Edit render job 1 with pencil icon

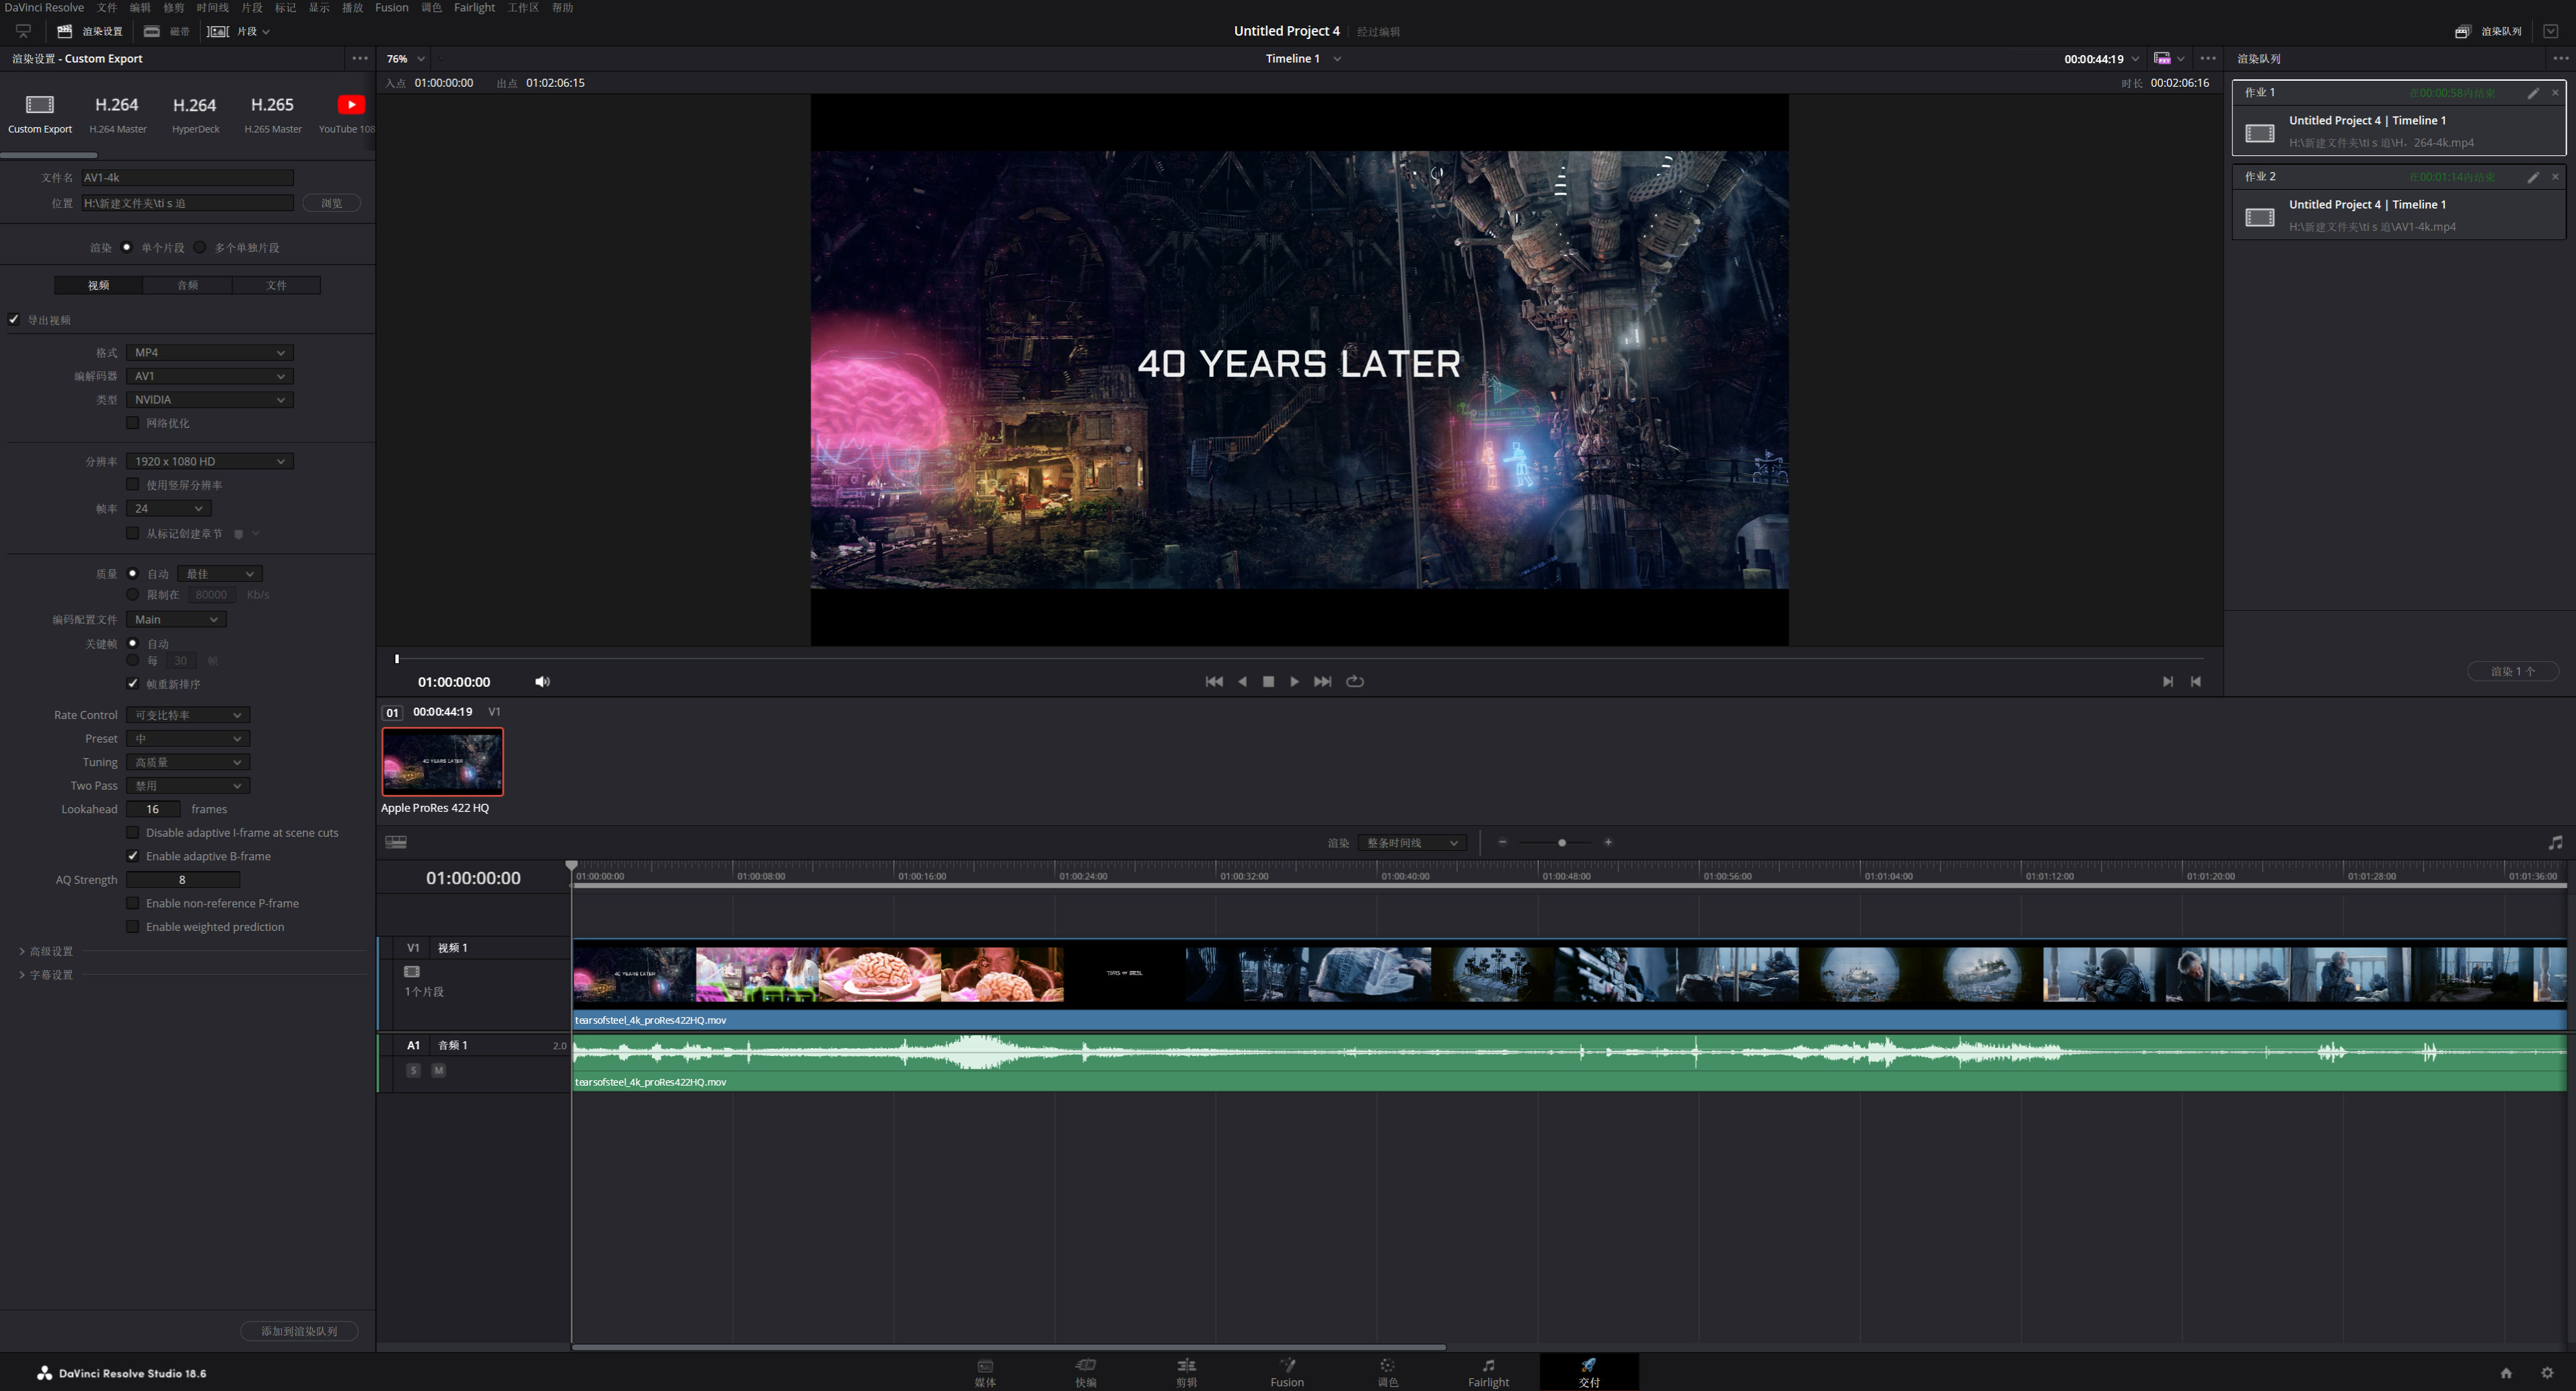[2533, 93]
